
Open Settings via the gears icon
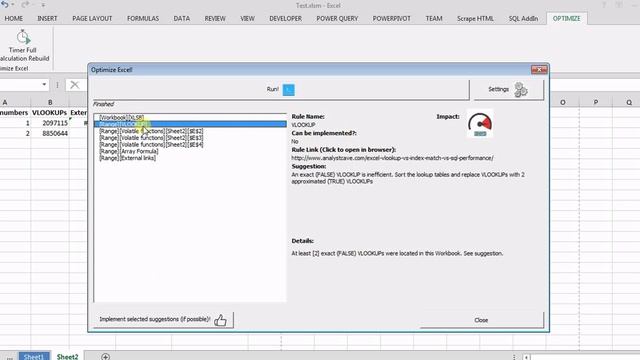pyautogui.click(x=521, y=89)
